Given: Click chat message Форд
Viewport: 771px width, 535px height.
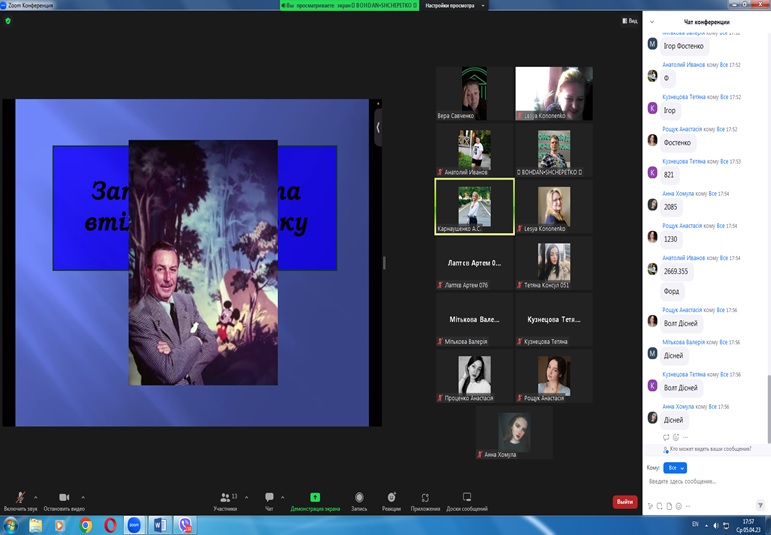Looking at the screenshot, I should [671, 292].
